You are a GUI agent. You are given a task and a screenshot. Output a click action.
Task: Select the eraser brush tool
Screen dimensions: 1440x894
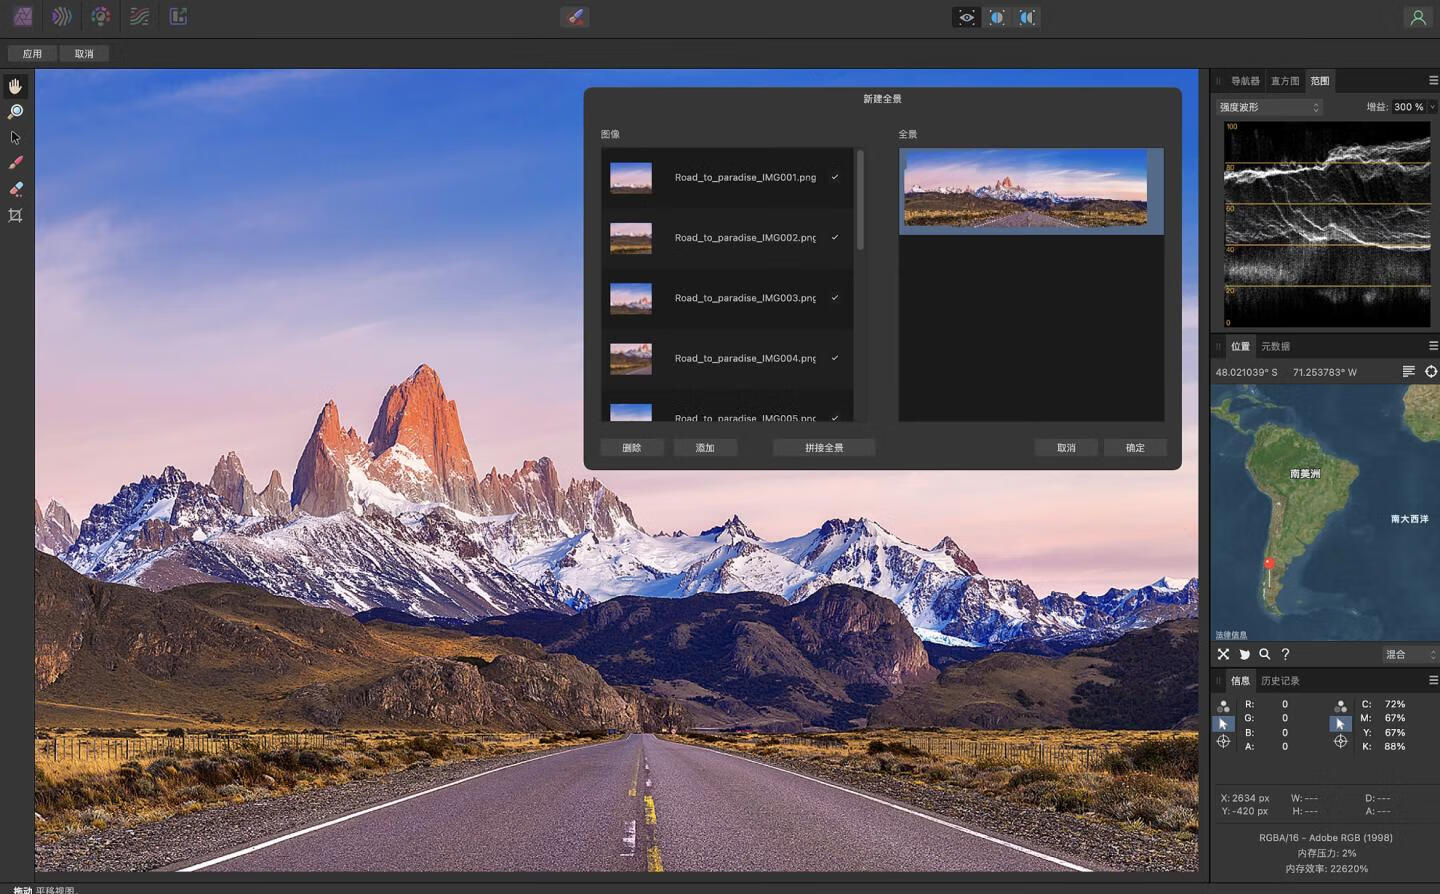point(15,189)
